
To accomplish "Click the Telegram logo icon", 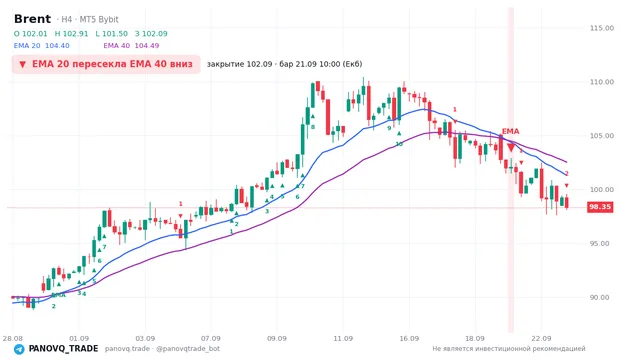I will tap(19, 349).
